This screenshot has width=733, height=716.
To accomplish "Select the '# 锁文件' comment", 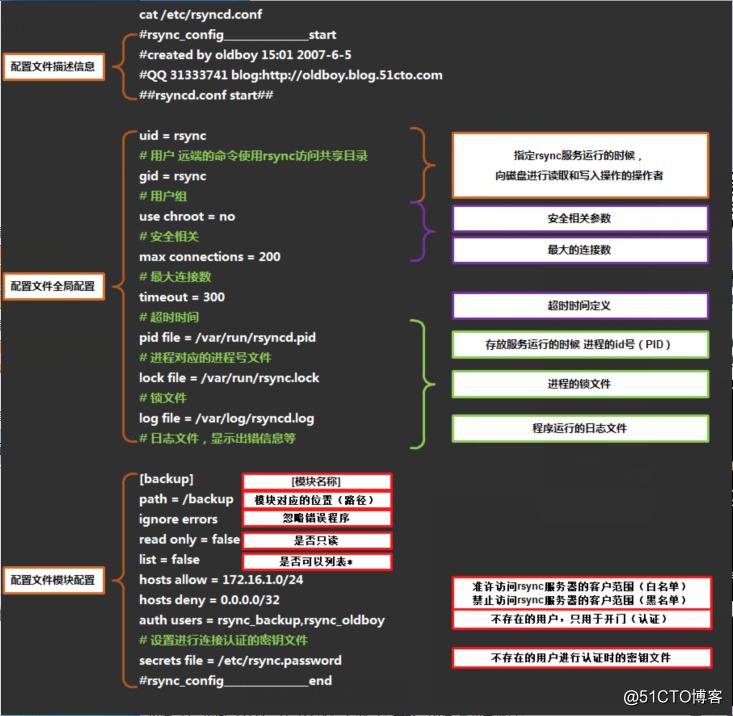I will click(x=163, y=398).
